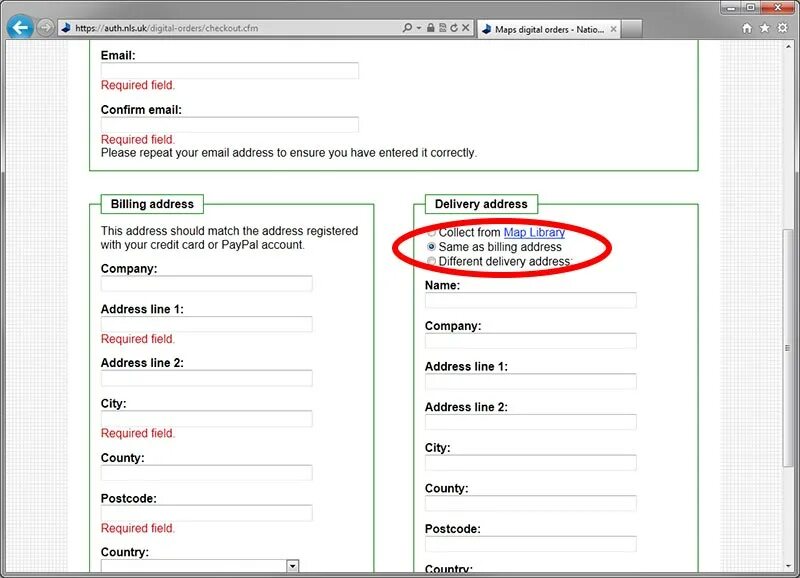
Task: Open the search dropdown arrow in address bar
Action: tap(419, 28)
